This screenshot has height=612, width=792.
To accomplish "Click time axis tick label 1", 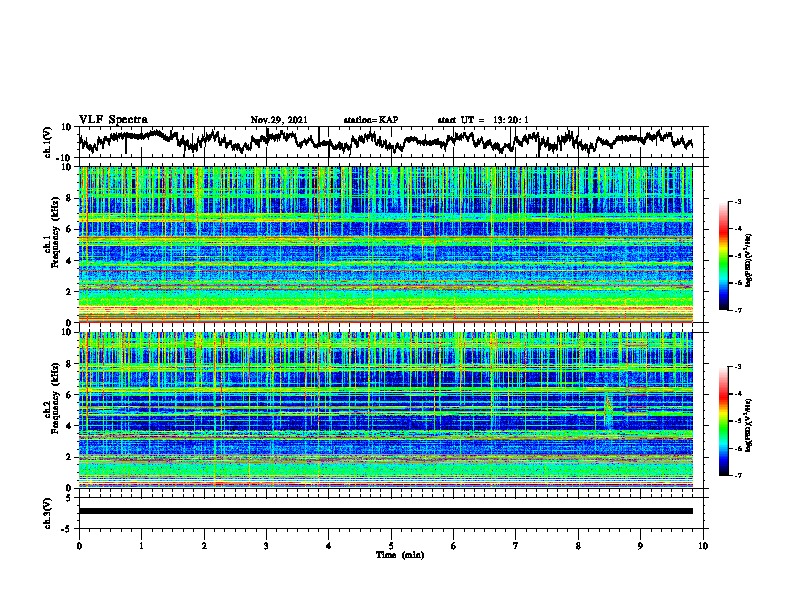I will pos(141,546).
